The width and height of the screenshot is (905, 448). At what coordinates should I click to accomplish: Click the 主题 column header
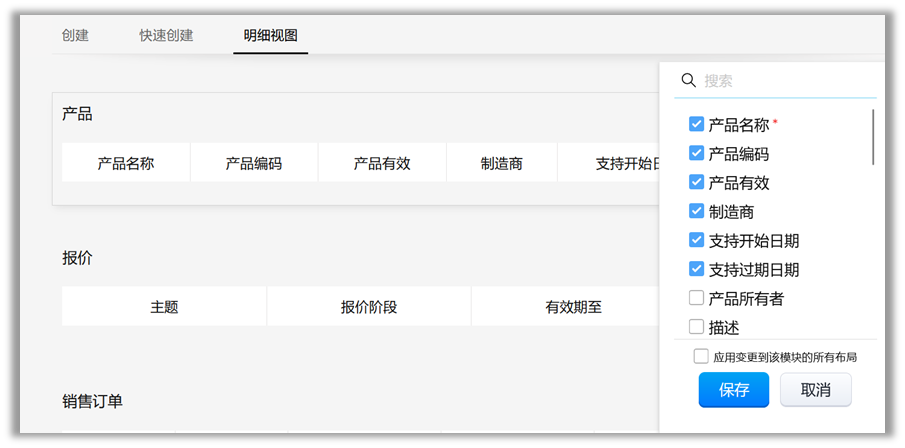(164, 307)
